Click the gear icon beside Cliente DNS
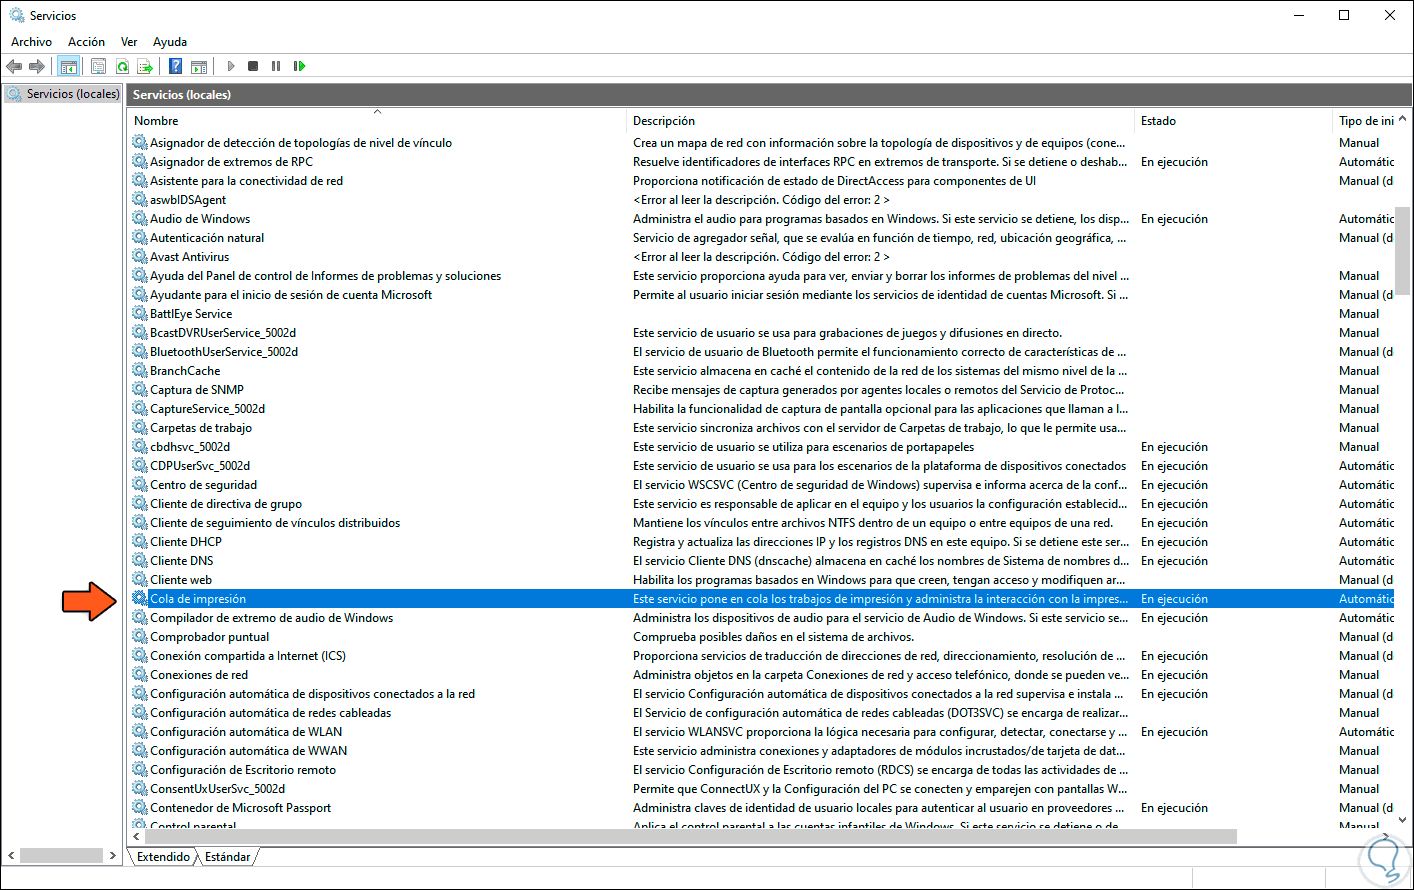 [140, 561]
